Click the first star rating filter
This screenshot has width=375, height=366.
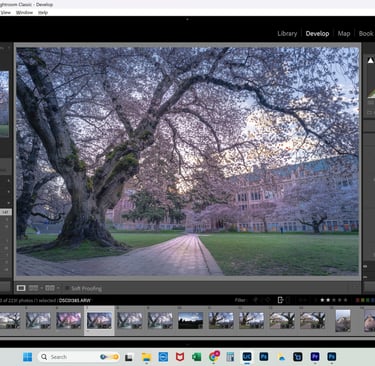(x=322, y=300)
